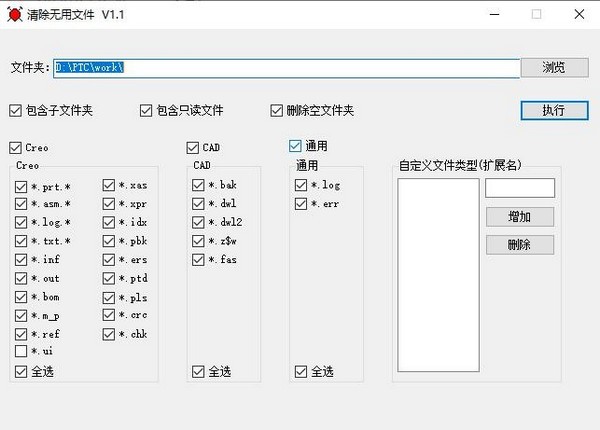The width and height of the screenshot is (600, 430).
Task: Toggle the 包含只读文件 checkbox
Action: pyautogui.click(x=146, y=111)
